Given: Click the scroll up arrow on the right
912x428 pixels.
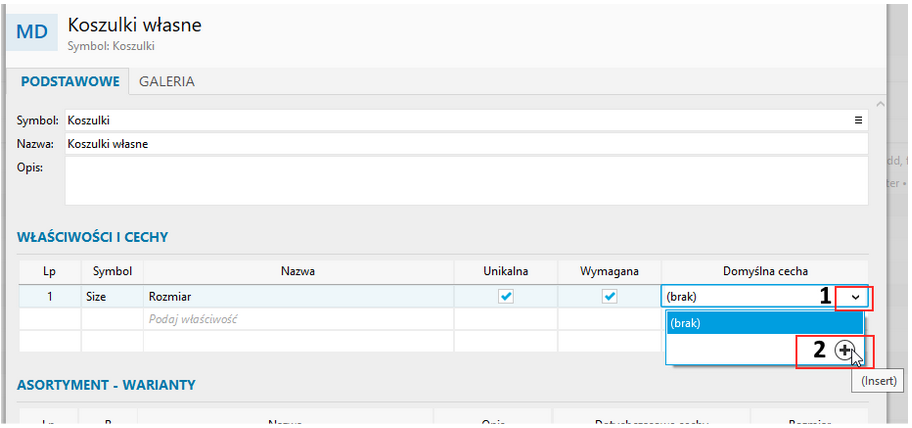Looking at the screenshot, I should click(880, 104).
